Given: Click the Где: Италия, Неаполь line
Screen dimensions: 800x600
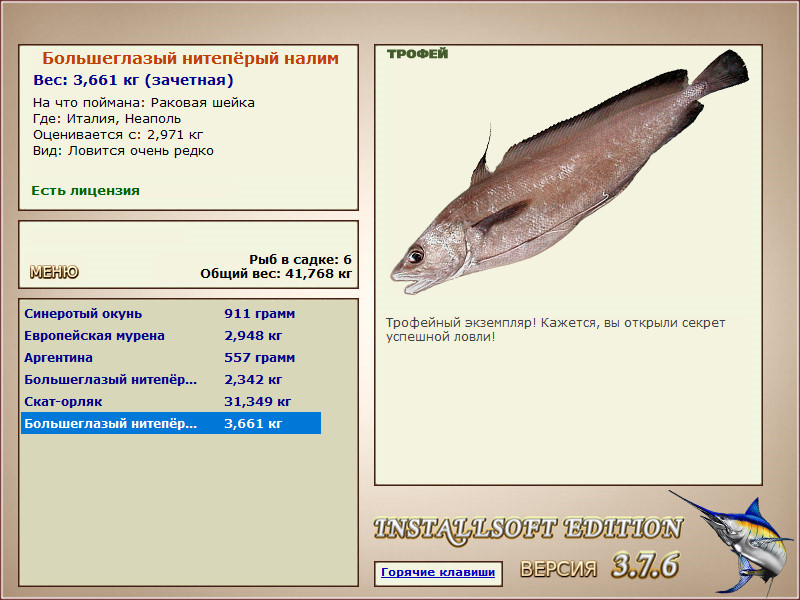Looking at the screenshot, I should point(107,118).
